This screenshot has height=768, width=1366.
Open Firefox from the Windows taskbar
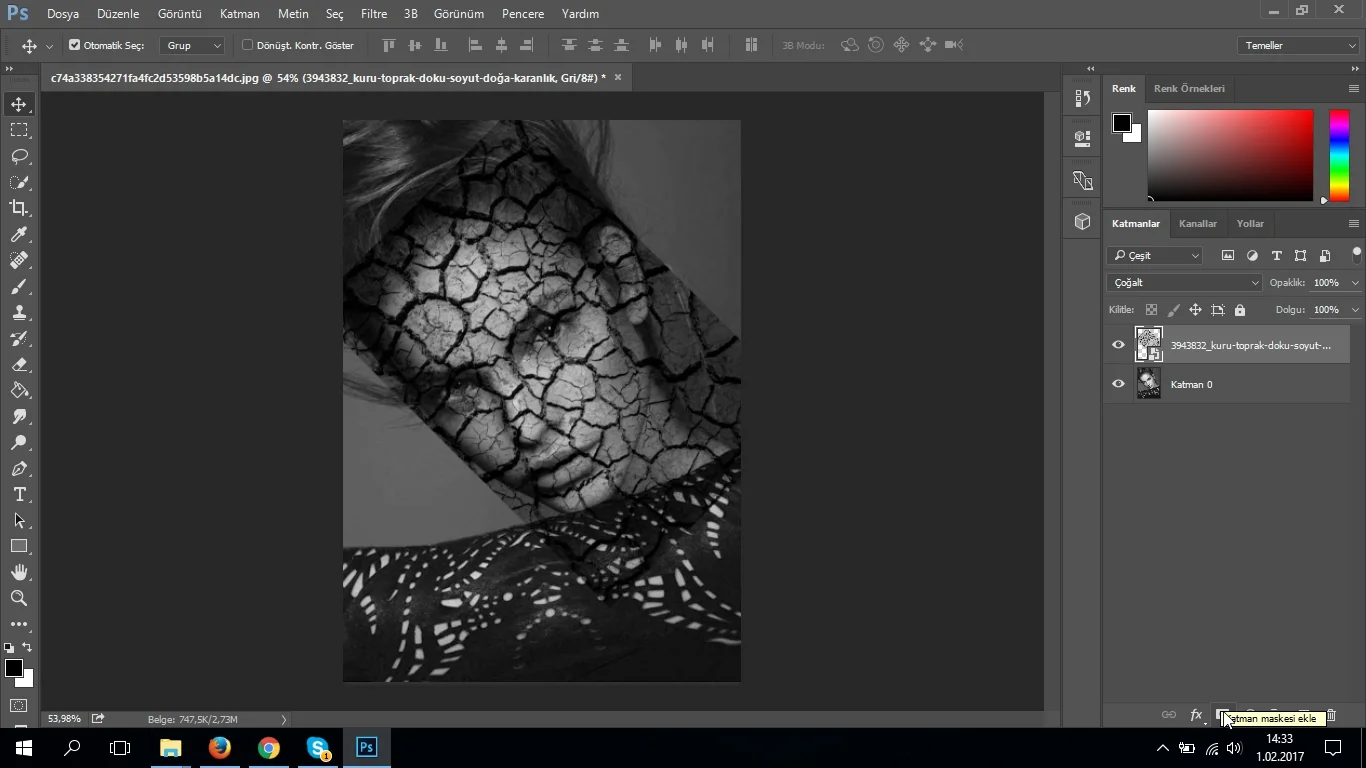[x=220, y=747]
